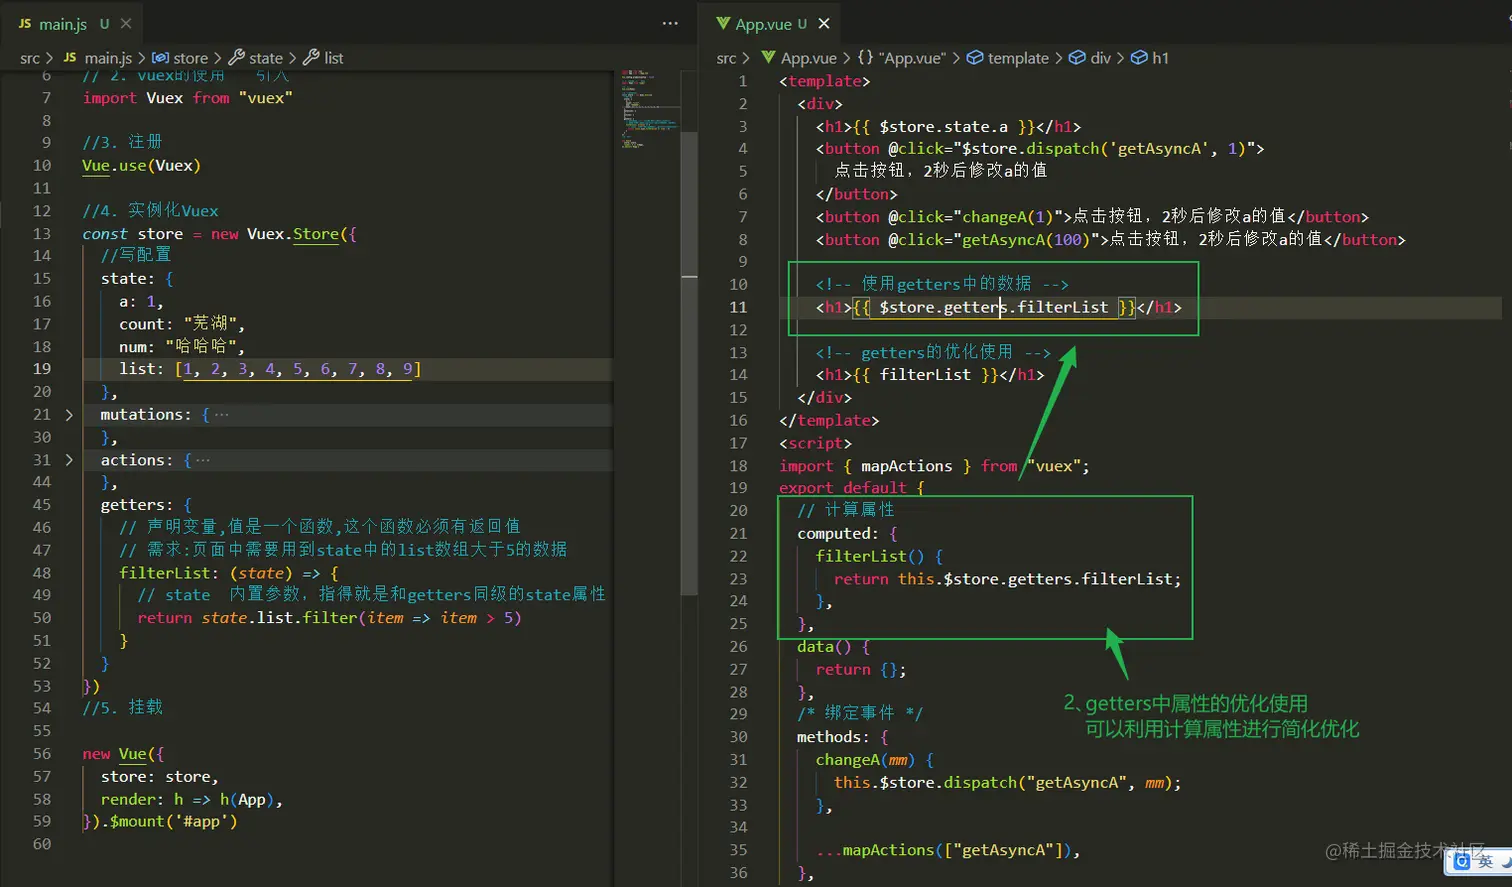
Task: Click the curly braces icon in the right breadcrumb
Action: (865, 58)
